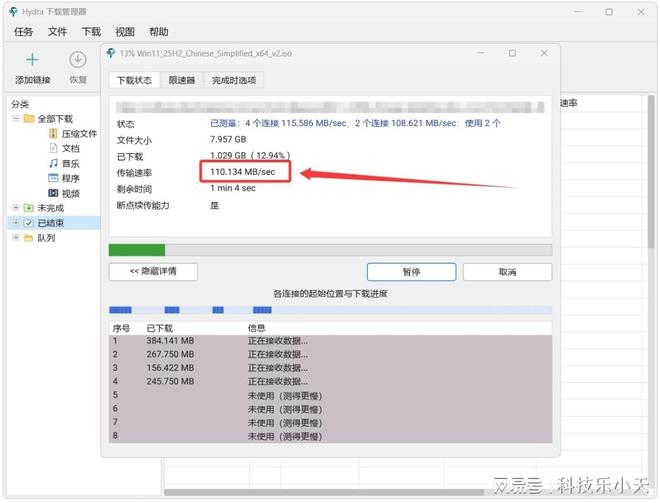The width and height of the screenshot is (660, 503).
Task: Select the 未完成 tree label
Action: tap(51, 208)
